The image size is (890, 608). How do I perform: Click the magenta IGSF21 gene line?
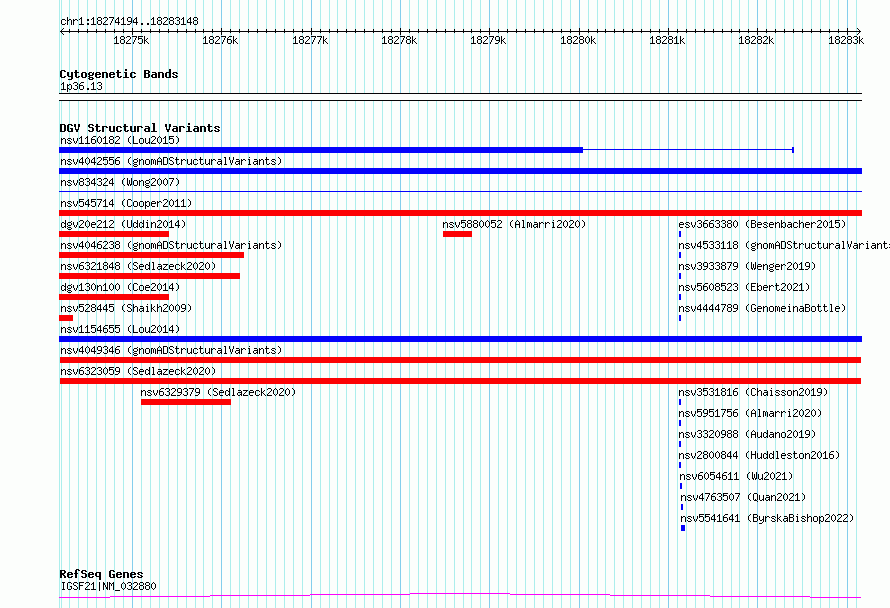[460, 595]
